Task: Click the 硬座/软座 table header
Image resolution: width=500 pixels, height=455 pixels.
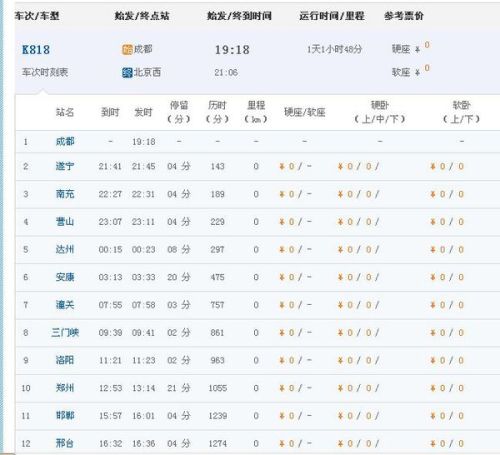Action: 305,112
